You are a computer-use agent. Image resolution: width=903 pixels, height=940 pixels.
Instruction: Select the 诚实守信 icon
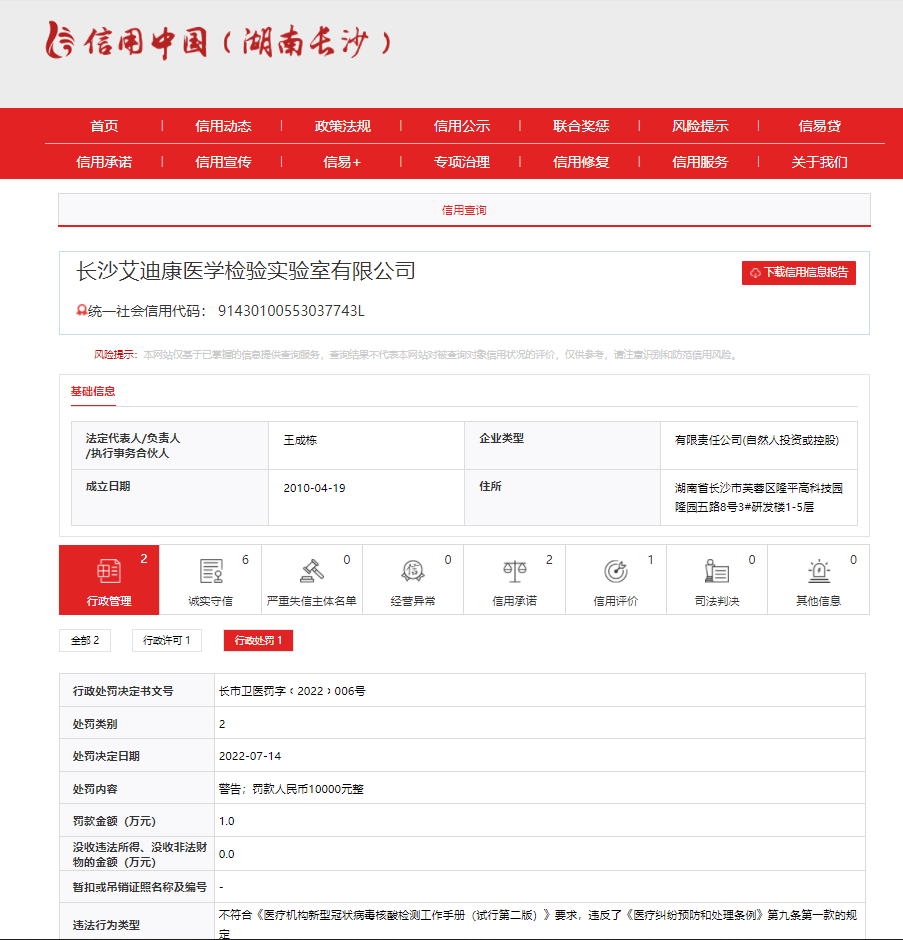coord(211,571)
